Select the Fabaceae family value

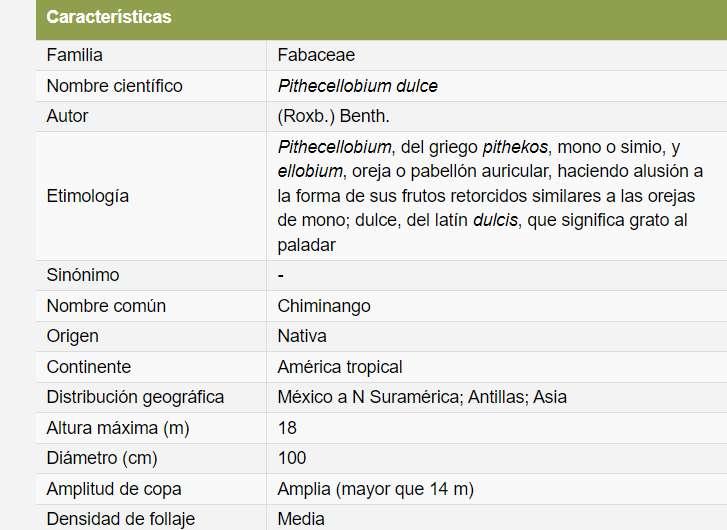(x=316, y=55)
